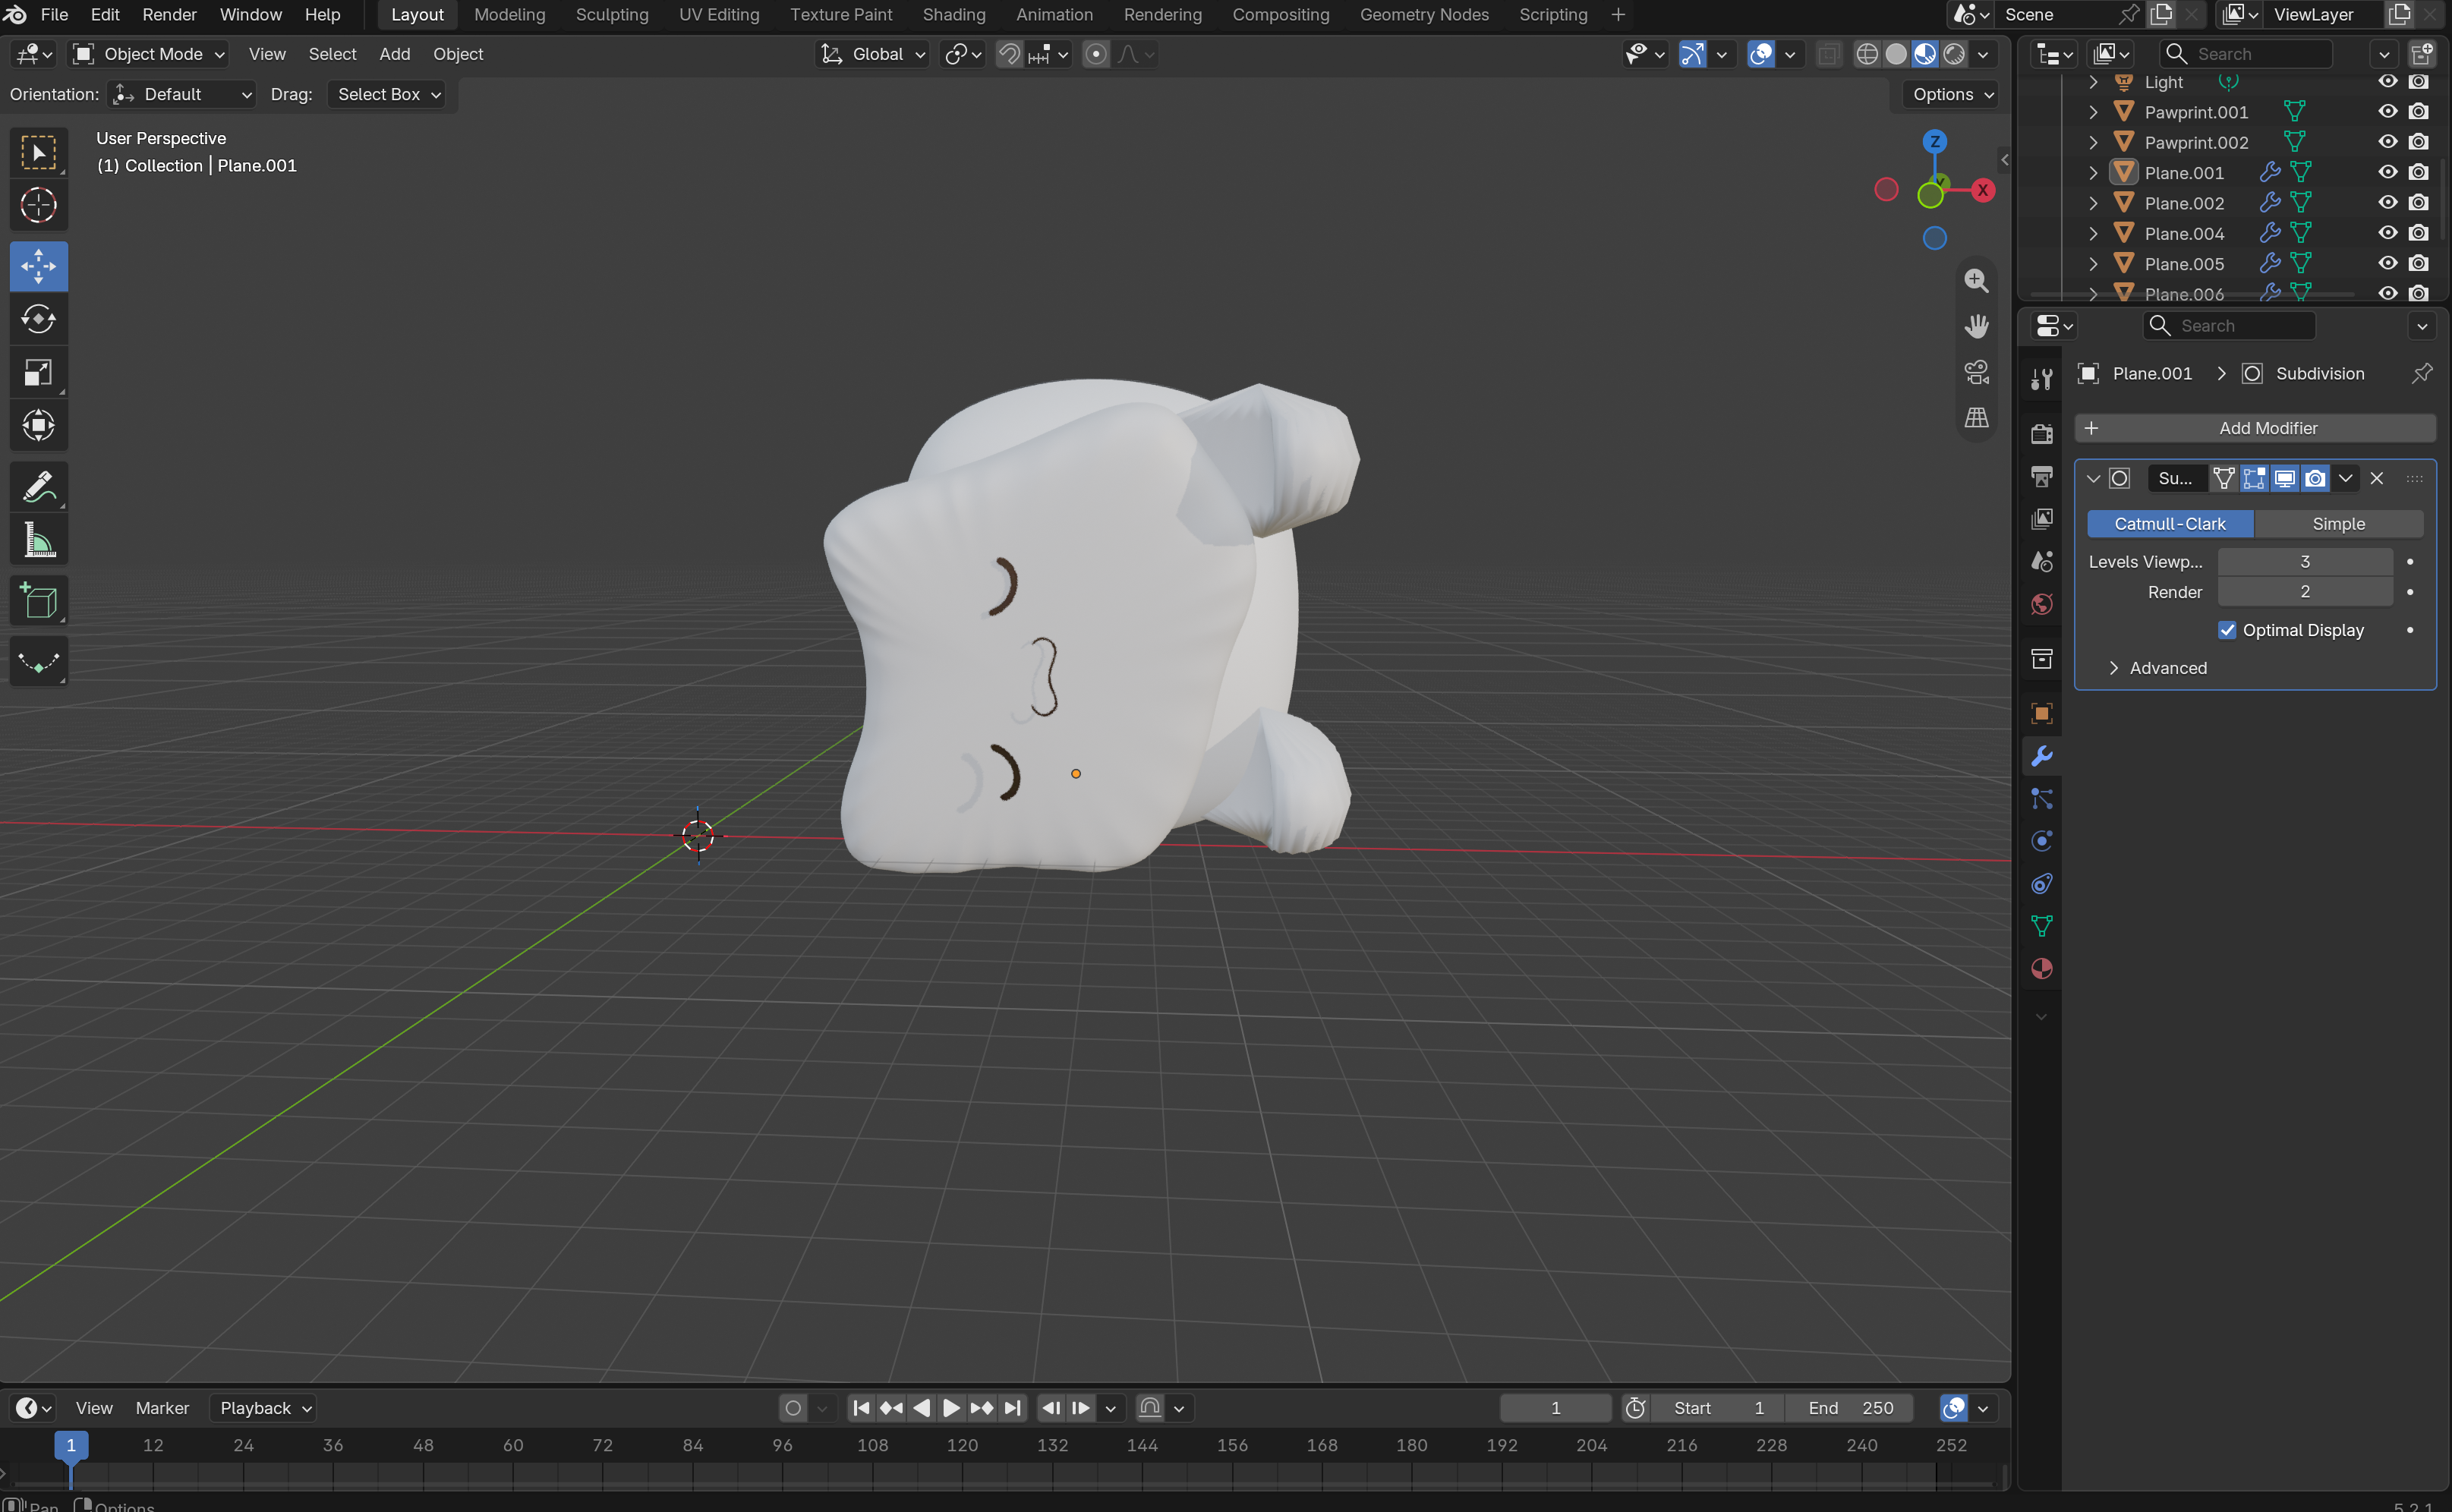Disable Plane.002 in renders camera icon
Image resolution: width=2452 pixels, height=1512 pixels.
2418,202
